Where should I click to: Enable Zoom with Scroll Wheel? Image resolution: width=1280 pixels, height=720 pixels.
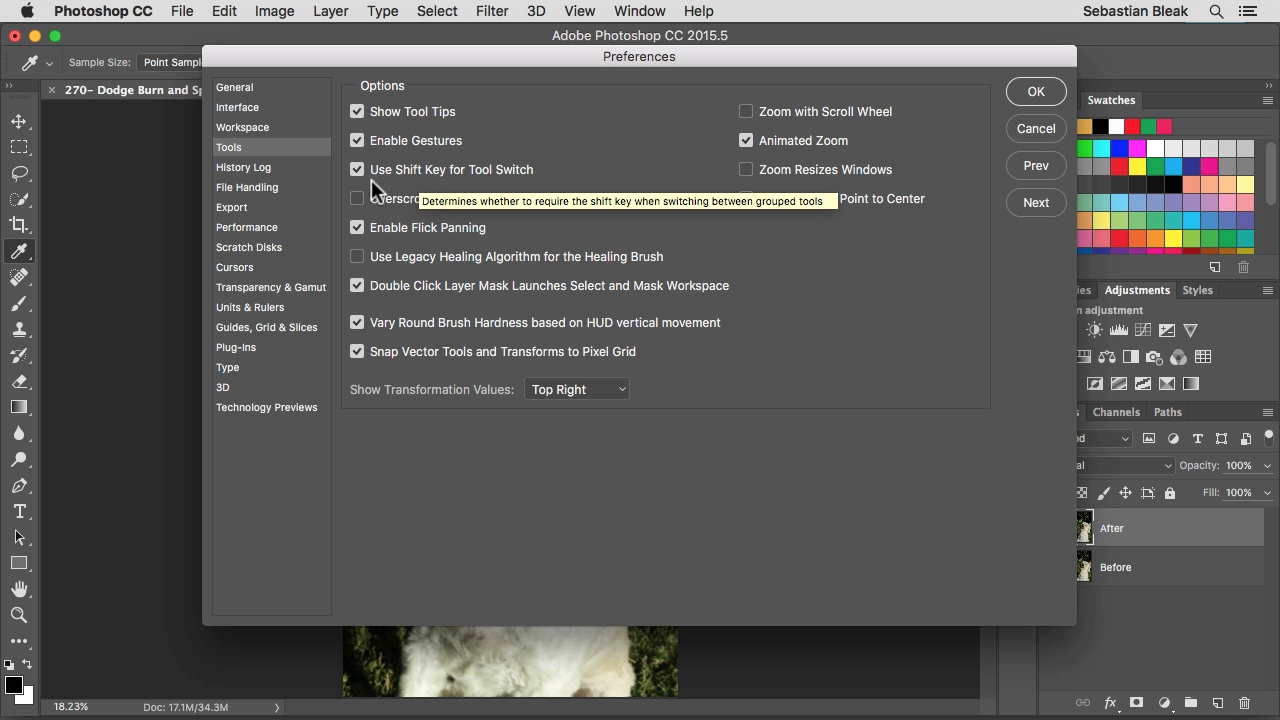pyautogui.click(x=746, y=111)
